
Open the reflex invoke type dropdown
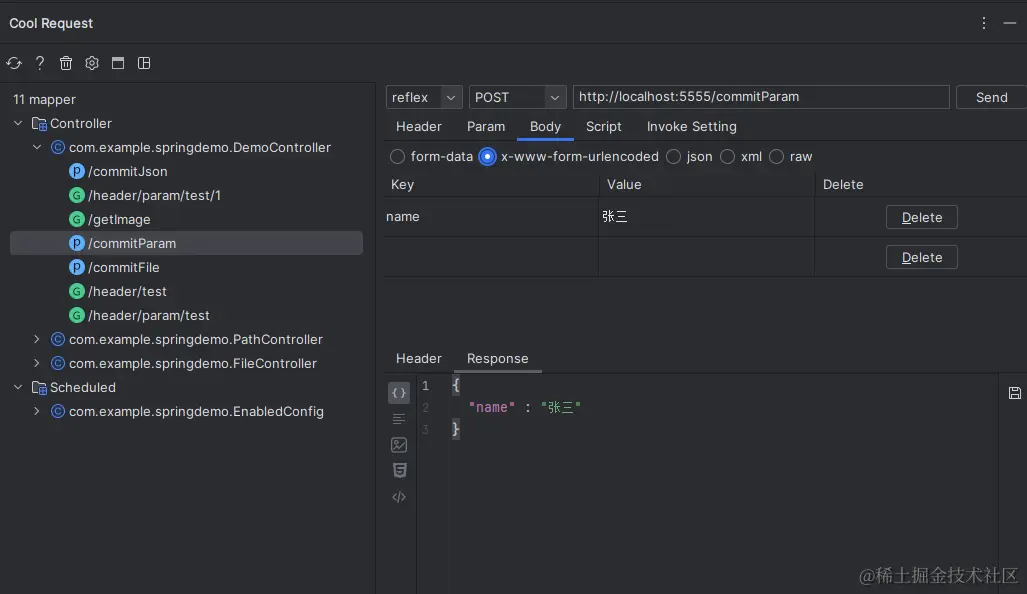(x=424, y=97)
